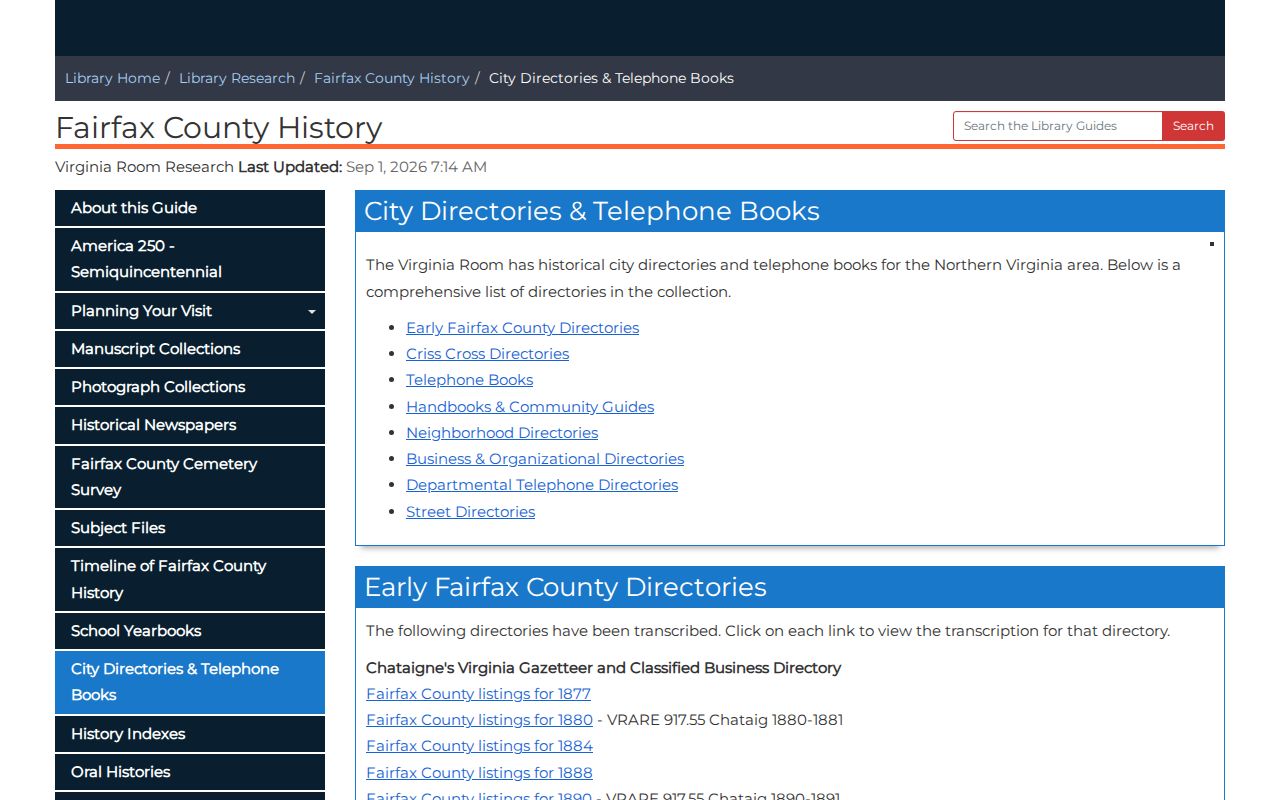
Task: Go to School Yearbooks page
Action: point(190,631)
